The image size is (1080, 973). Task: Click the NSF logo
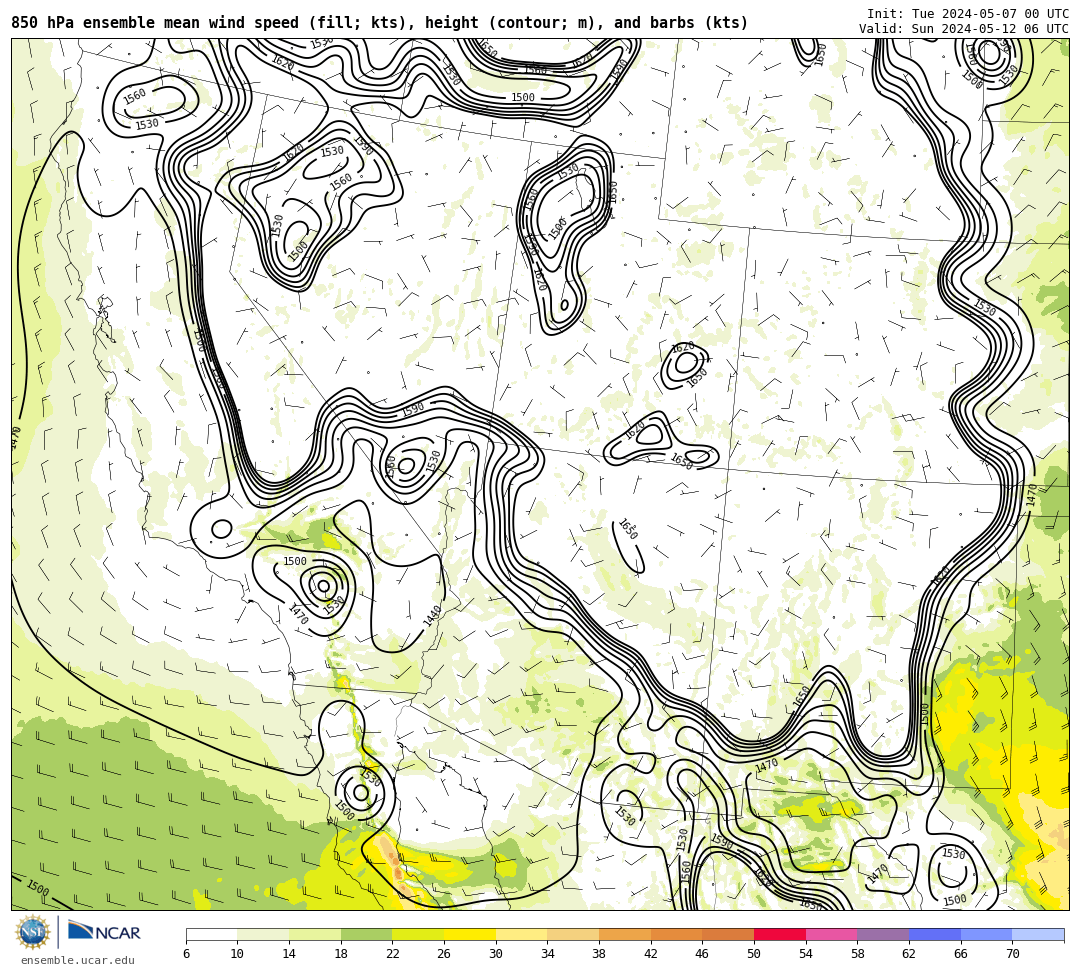pyautogui.click(x=32, y=933)
